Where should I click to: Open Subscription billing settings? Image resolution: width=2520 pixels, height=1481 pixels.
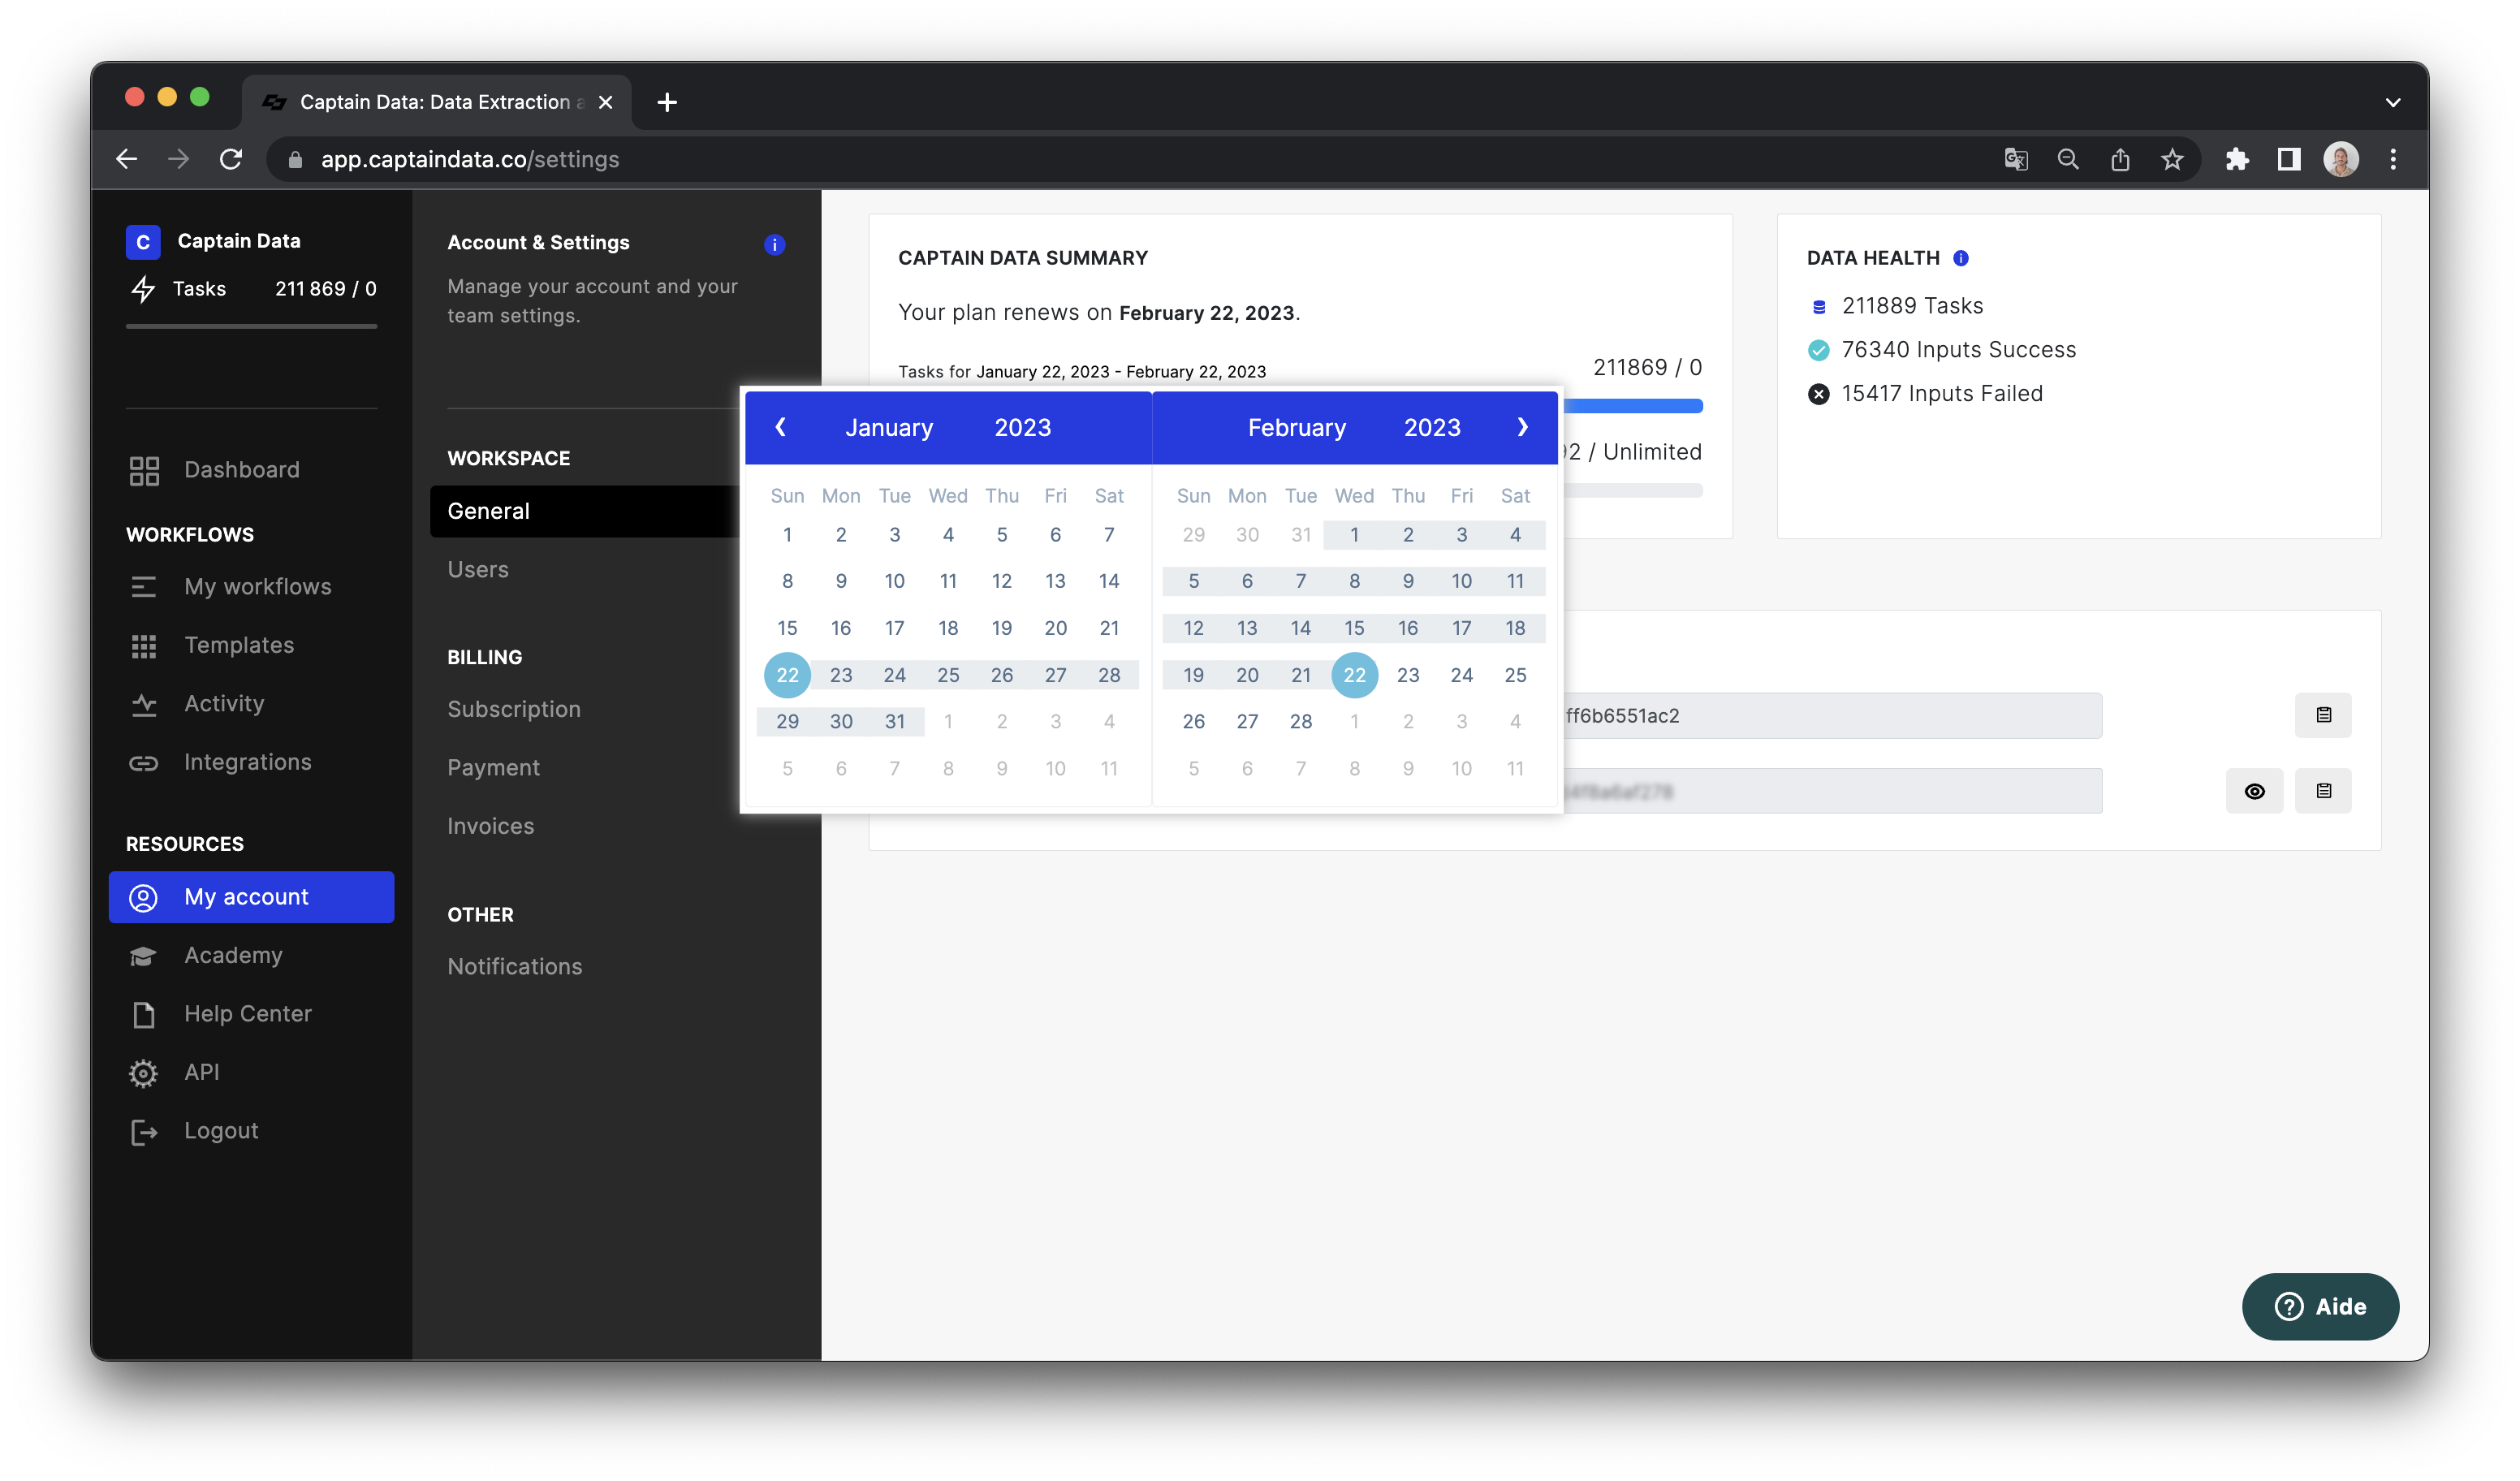coord(514,709)
